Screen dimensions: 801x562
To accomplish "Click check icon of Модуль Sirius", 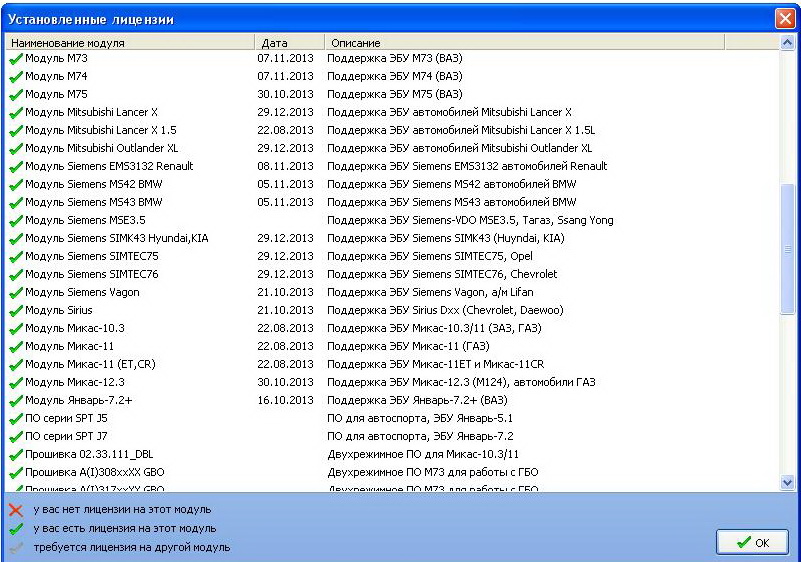I will coord(16,311).
